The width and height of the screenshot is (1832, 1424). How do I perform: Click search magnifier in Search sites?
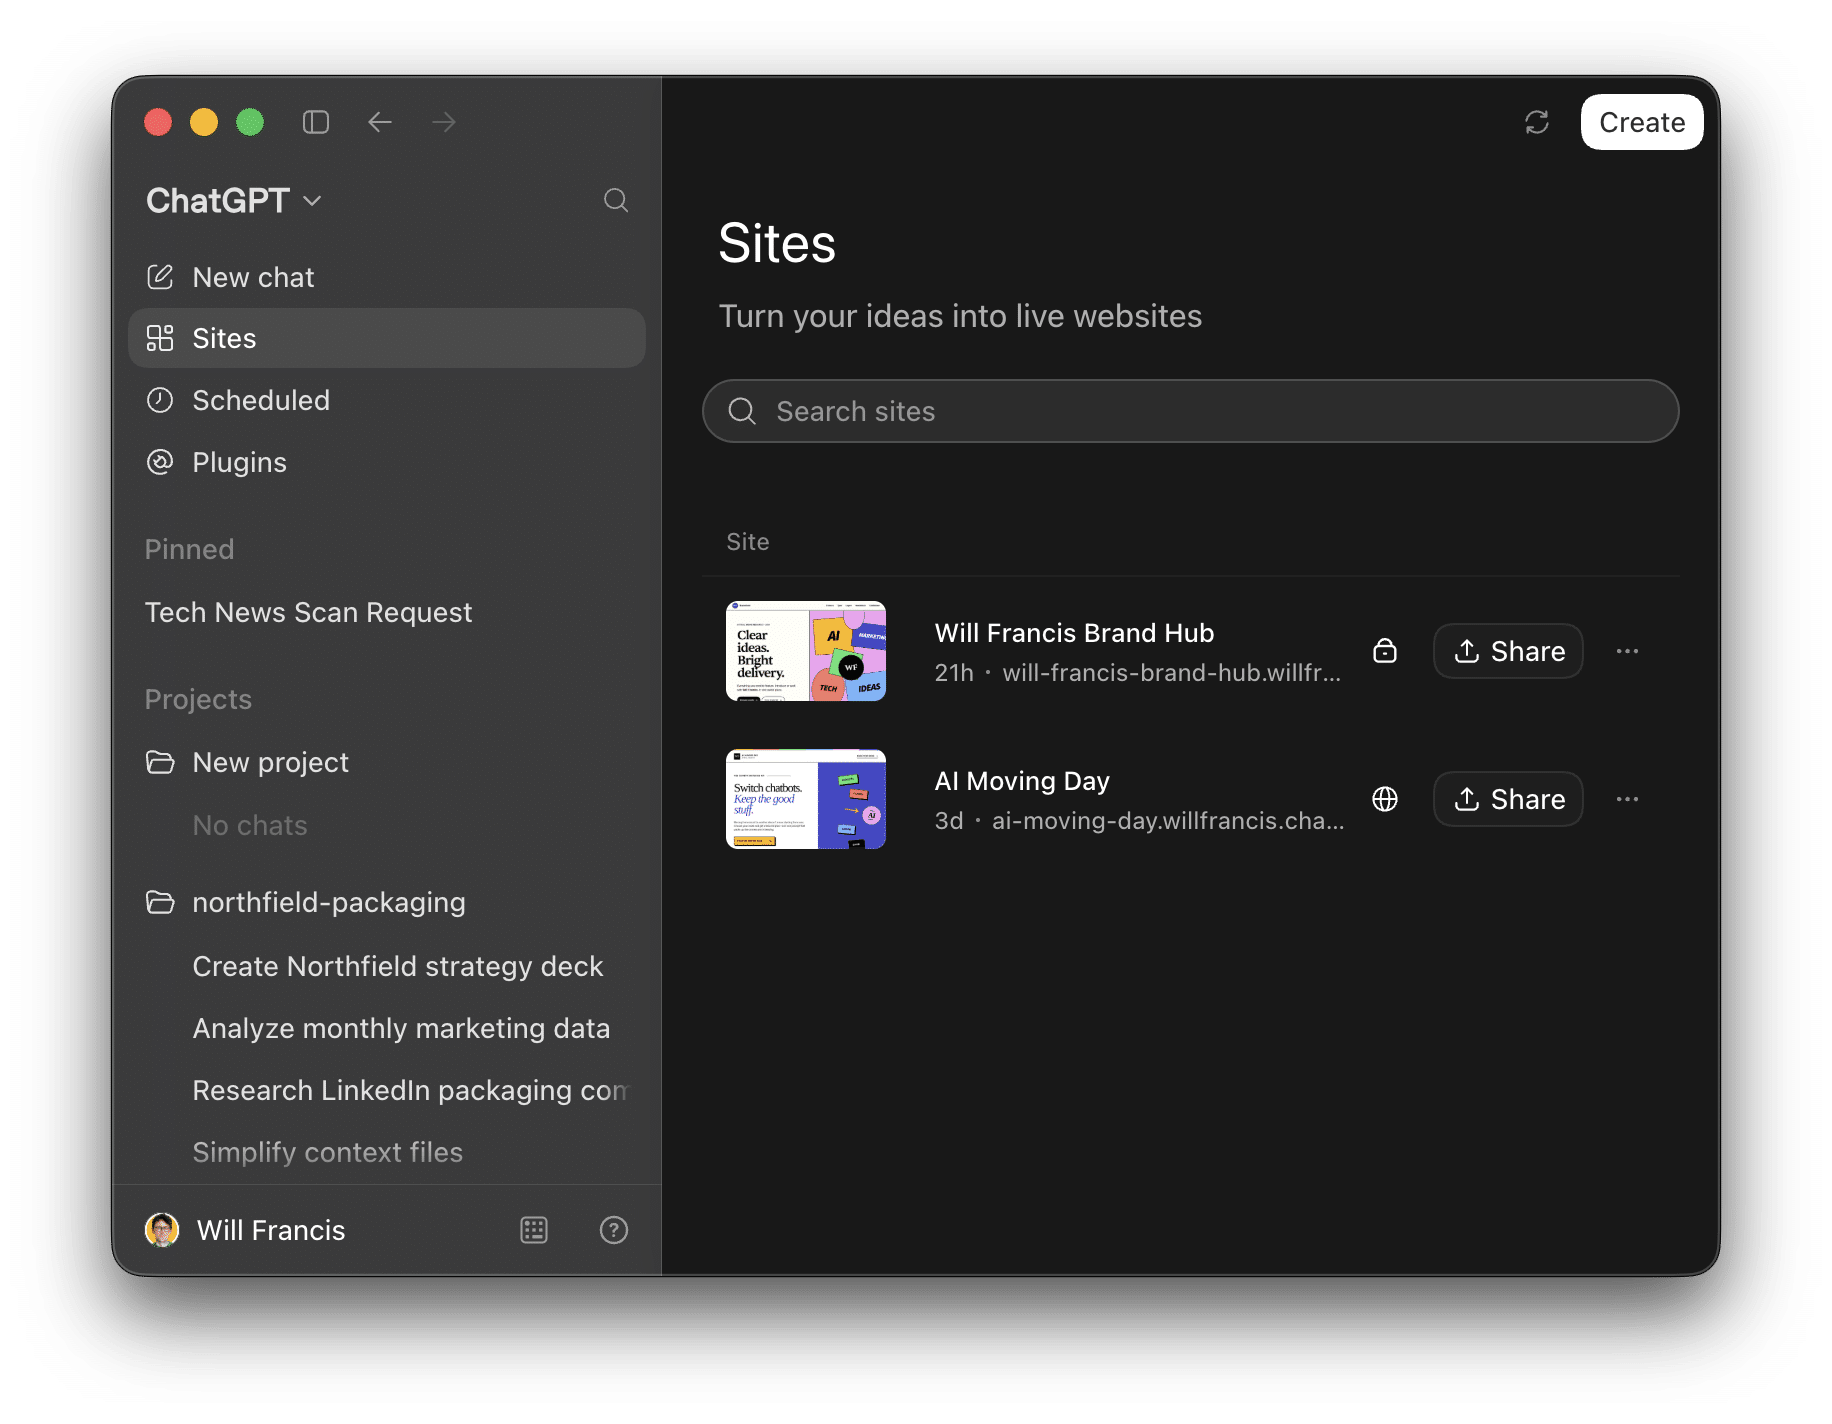742,411
